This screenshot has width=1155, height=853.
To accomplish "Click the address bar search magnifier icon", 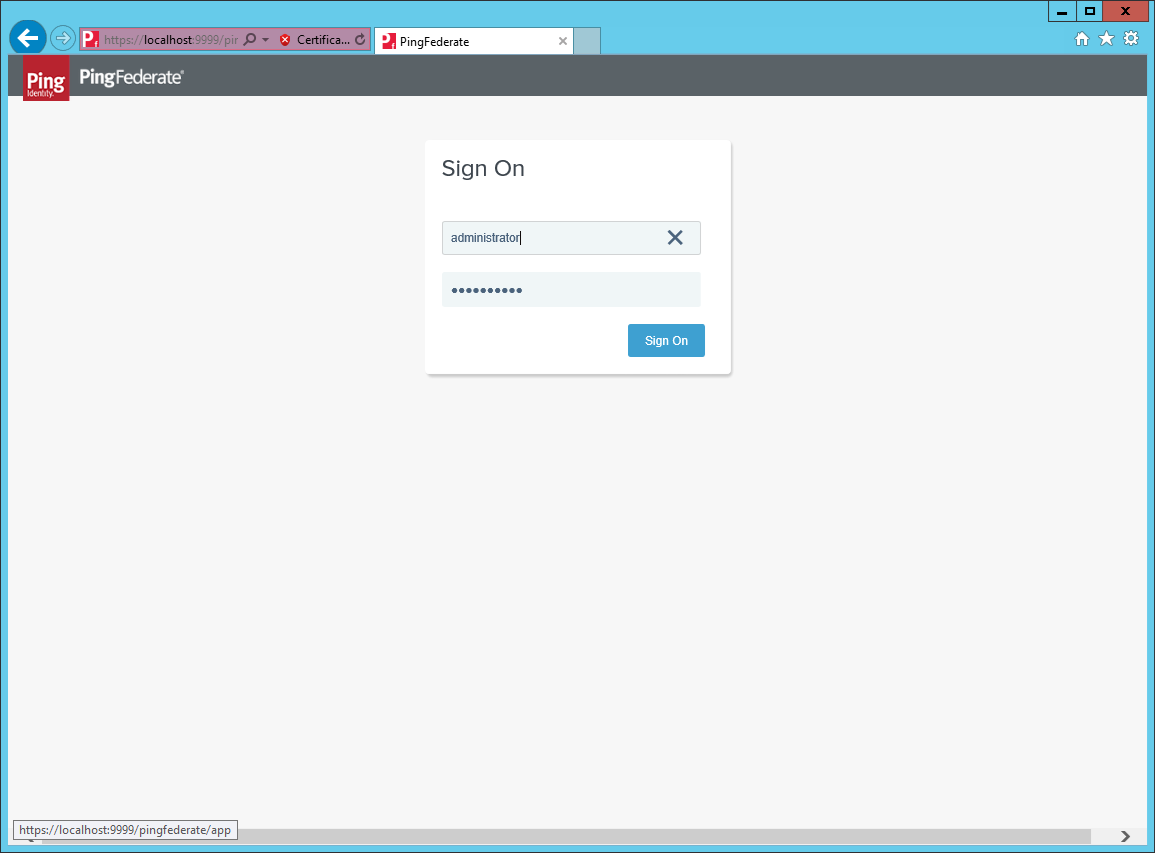I will (250, 39).
